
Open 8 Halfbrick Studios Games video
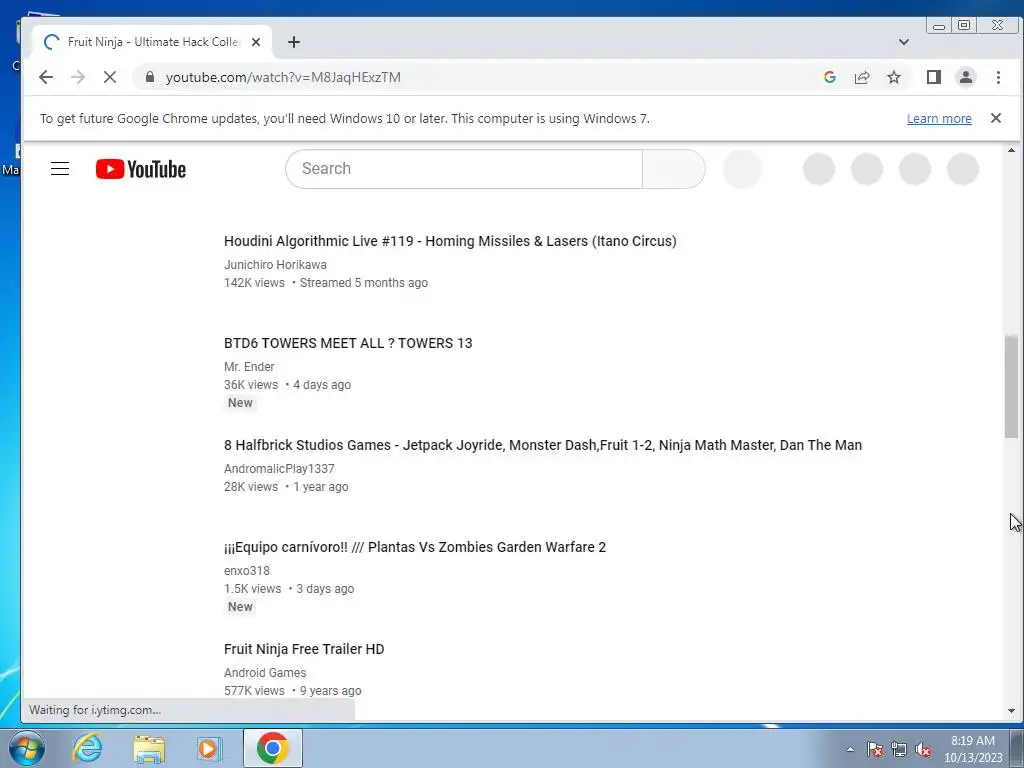[543, 445]
